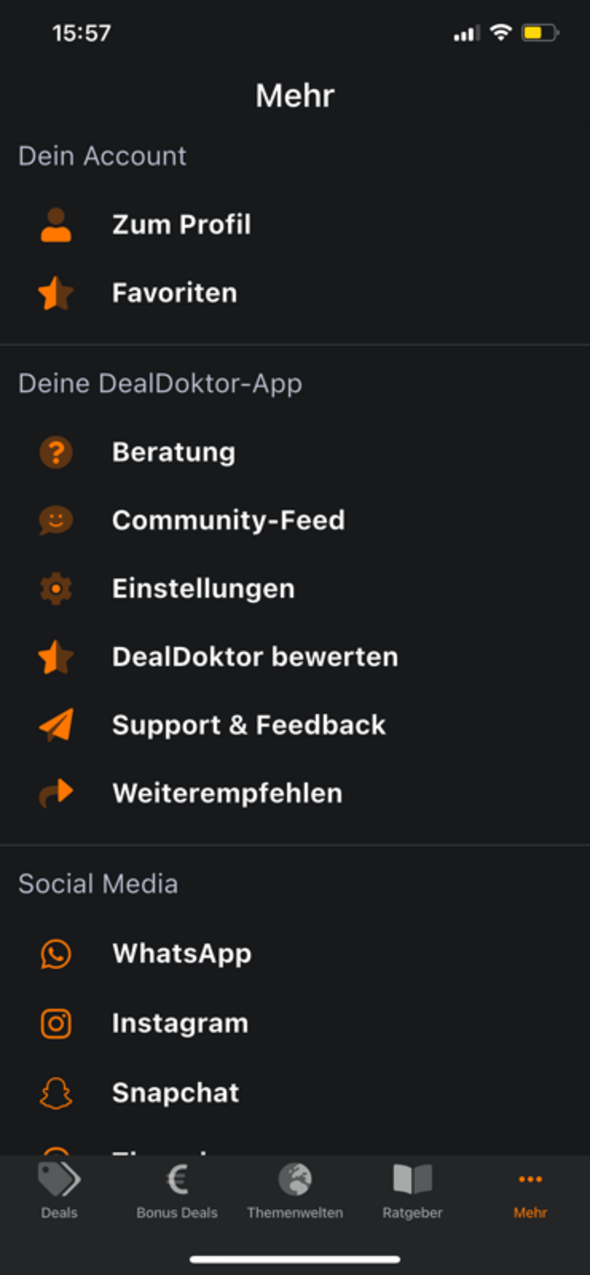The image size is (590, 1275).
Task: Select the Ratgeber tab
Action: (412, 1190)
